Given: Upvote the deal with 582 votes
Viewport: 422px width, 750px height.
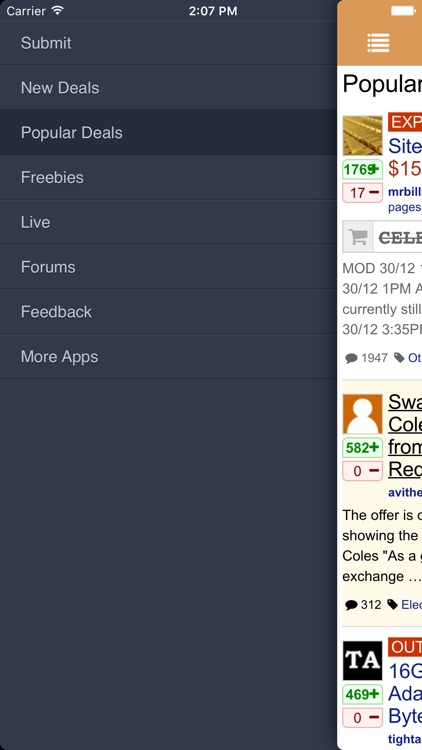Looking at the screenshot, I should pyautogui.click(x=362, y=448).
